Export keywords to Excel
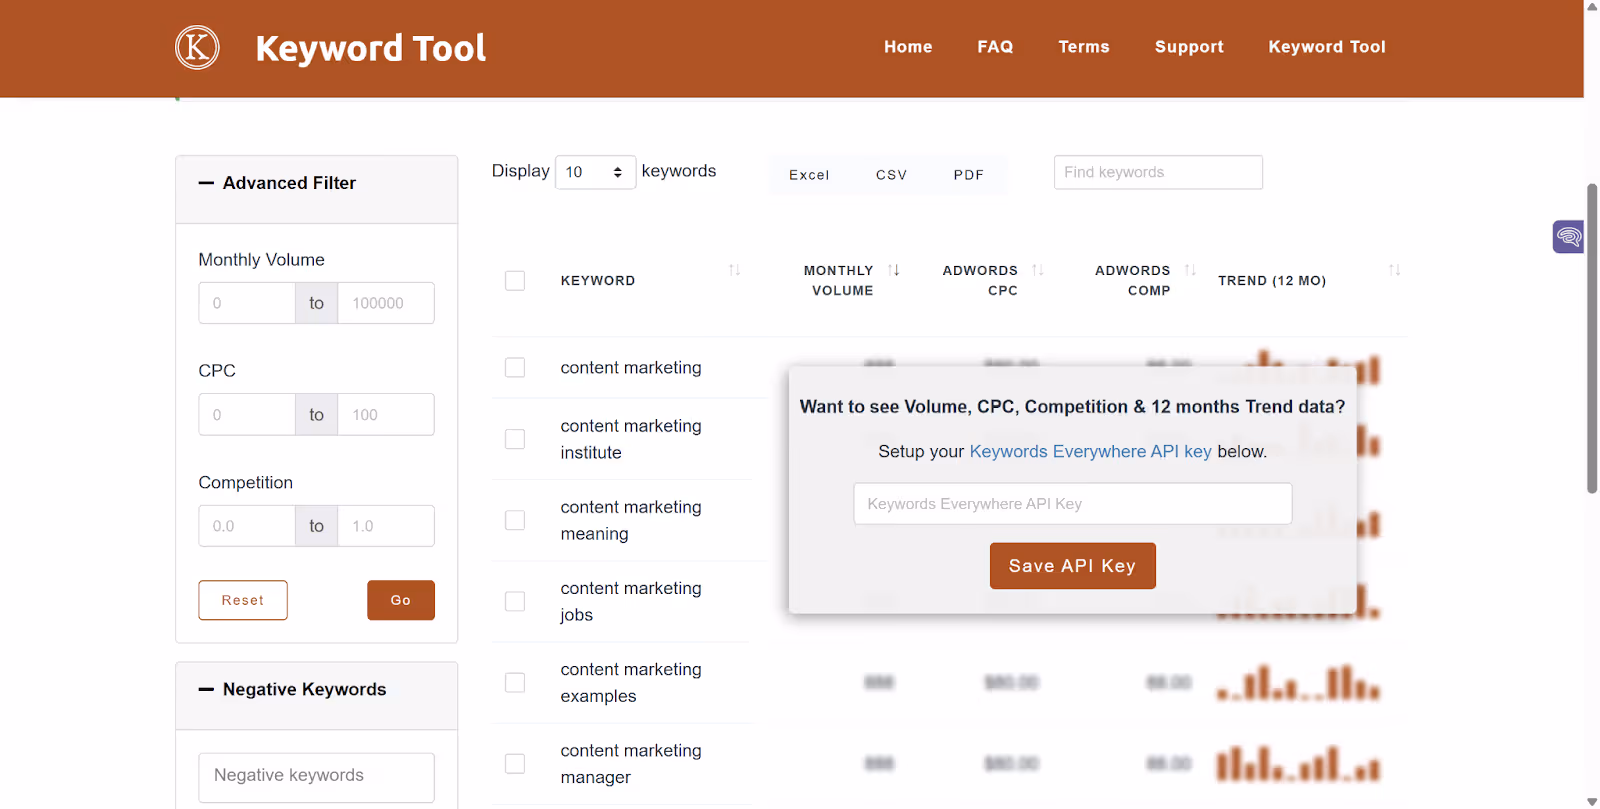 click(809, 175)
